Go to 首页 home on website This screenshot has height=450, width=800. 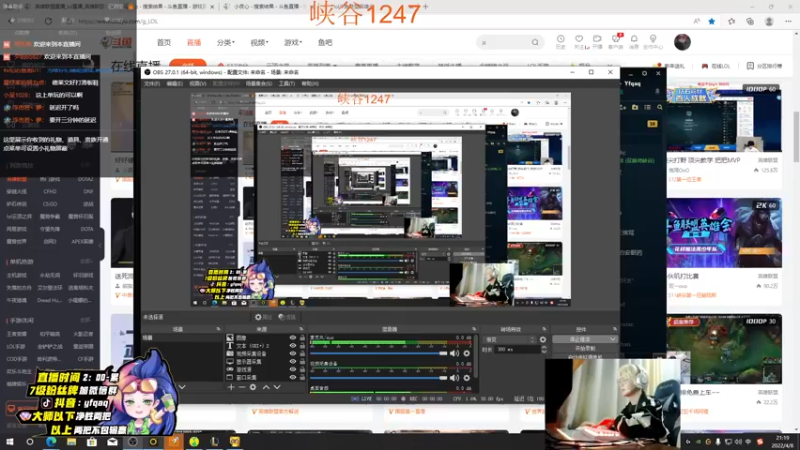pyautogui.click(x=164, y=42)
